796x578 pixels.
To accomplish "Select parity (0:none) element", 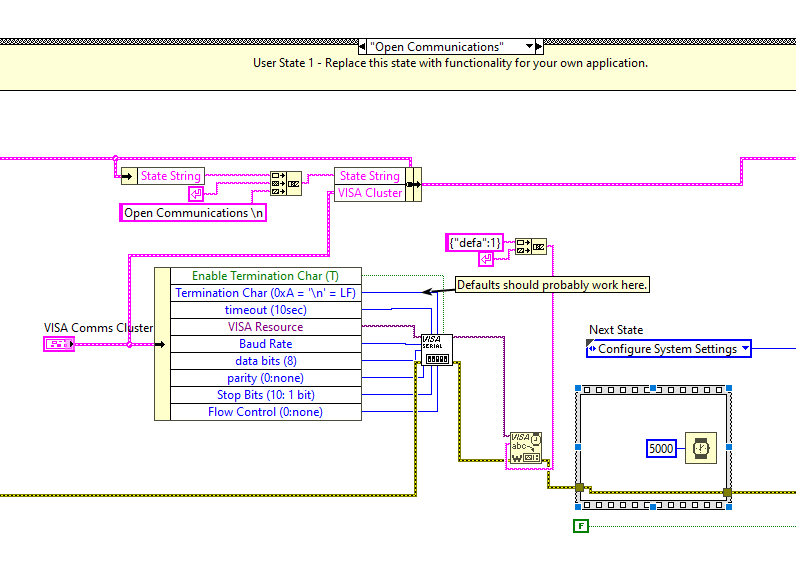I will [266, 378].
